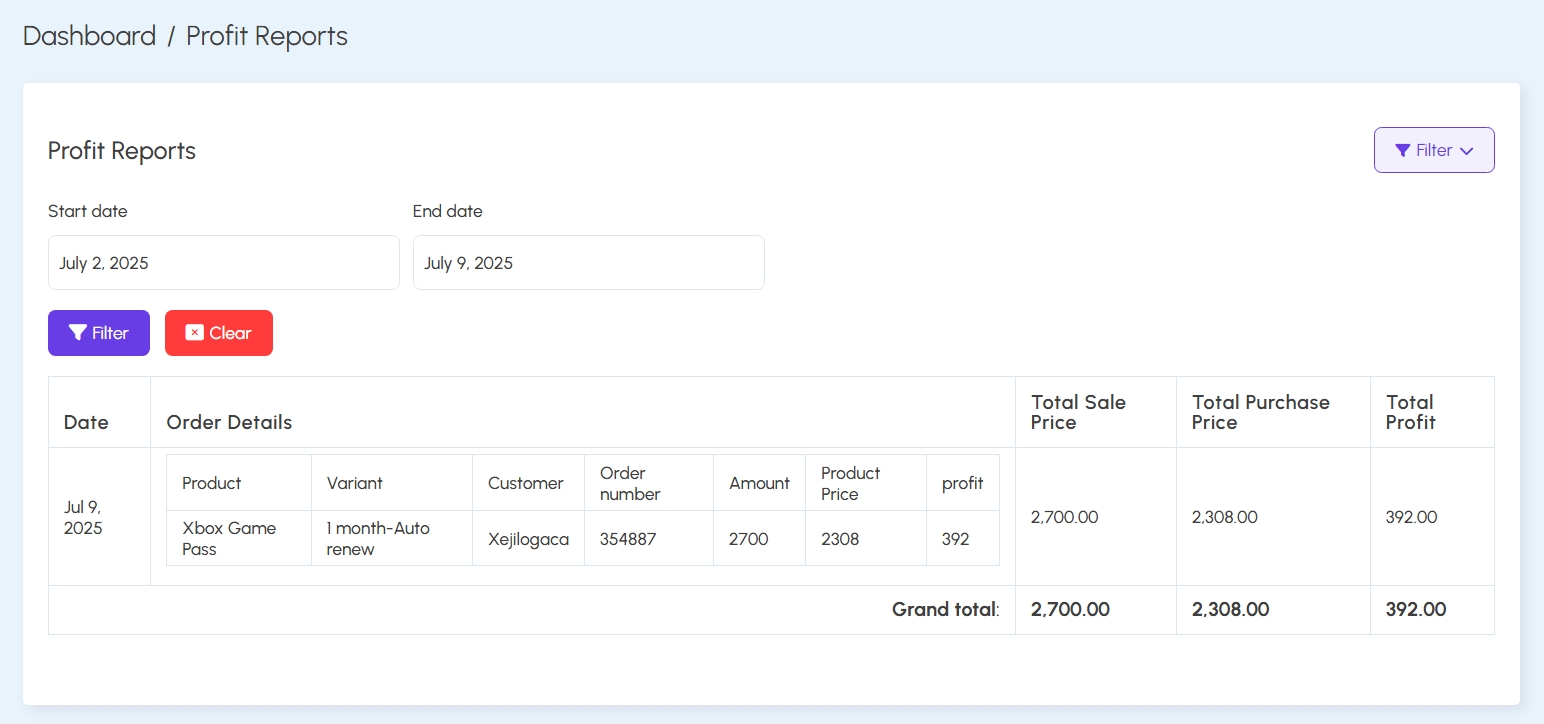Image resolution: width=1544 pixels, height=724 pixels.
Task: Click the Start date label
Action: tap(88, 211)
